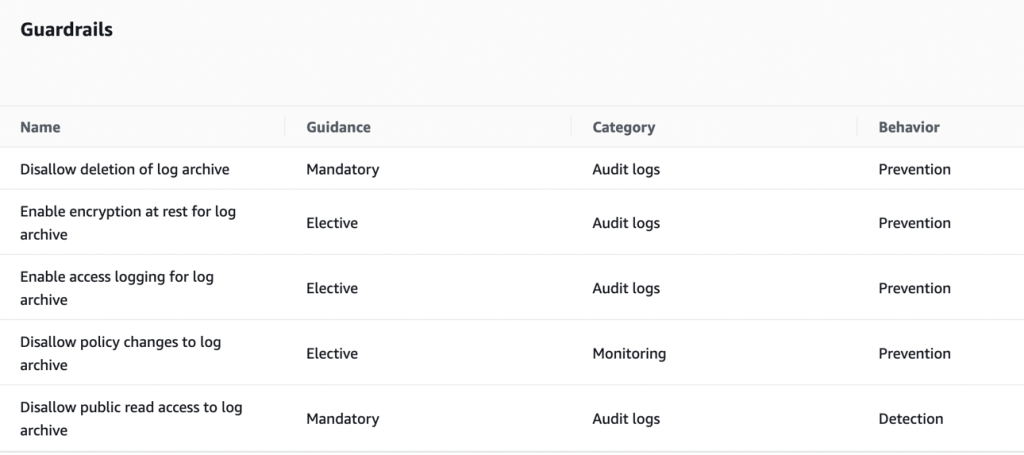This screenshot has width=1024, height=455.
Task: Click Prevention in the Disallow deletion row
Action: tap(914, 169)
